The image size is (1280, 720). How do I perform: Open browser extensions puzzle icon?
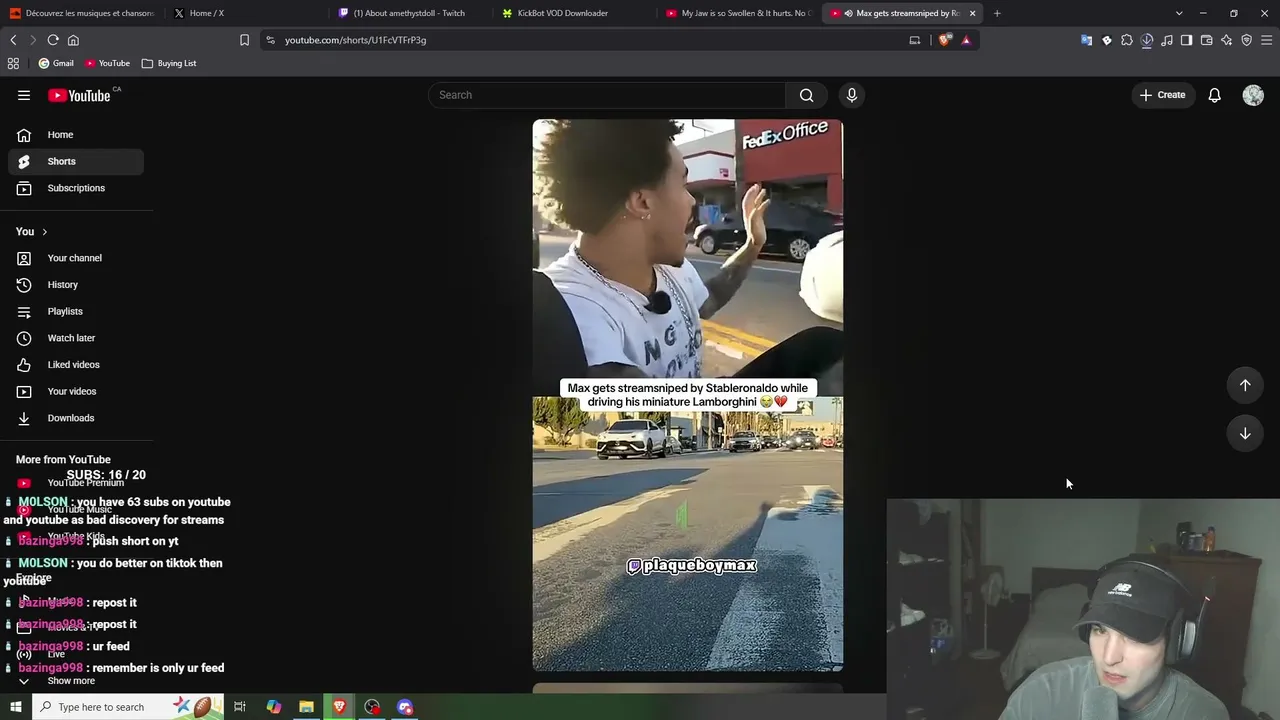click(x=1127, y=40)
